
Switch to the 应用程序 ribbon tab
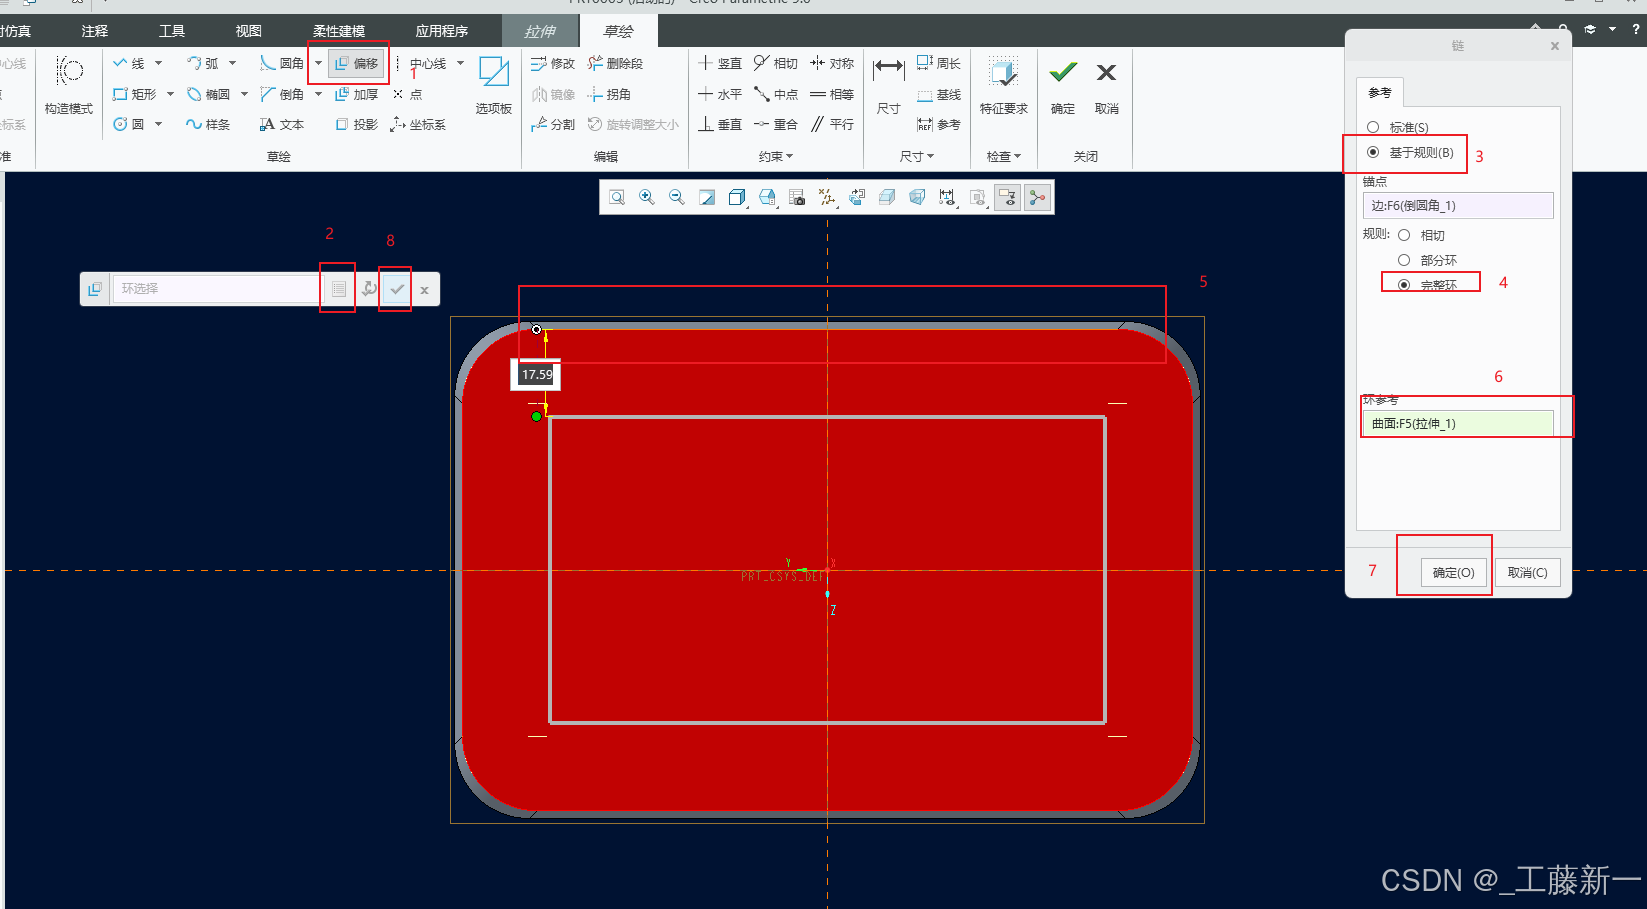442,31
